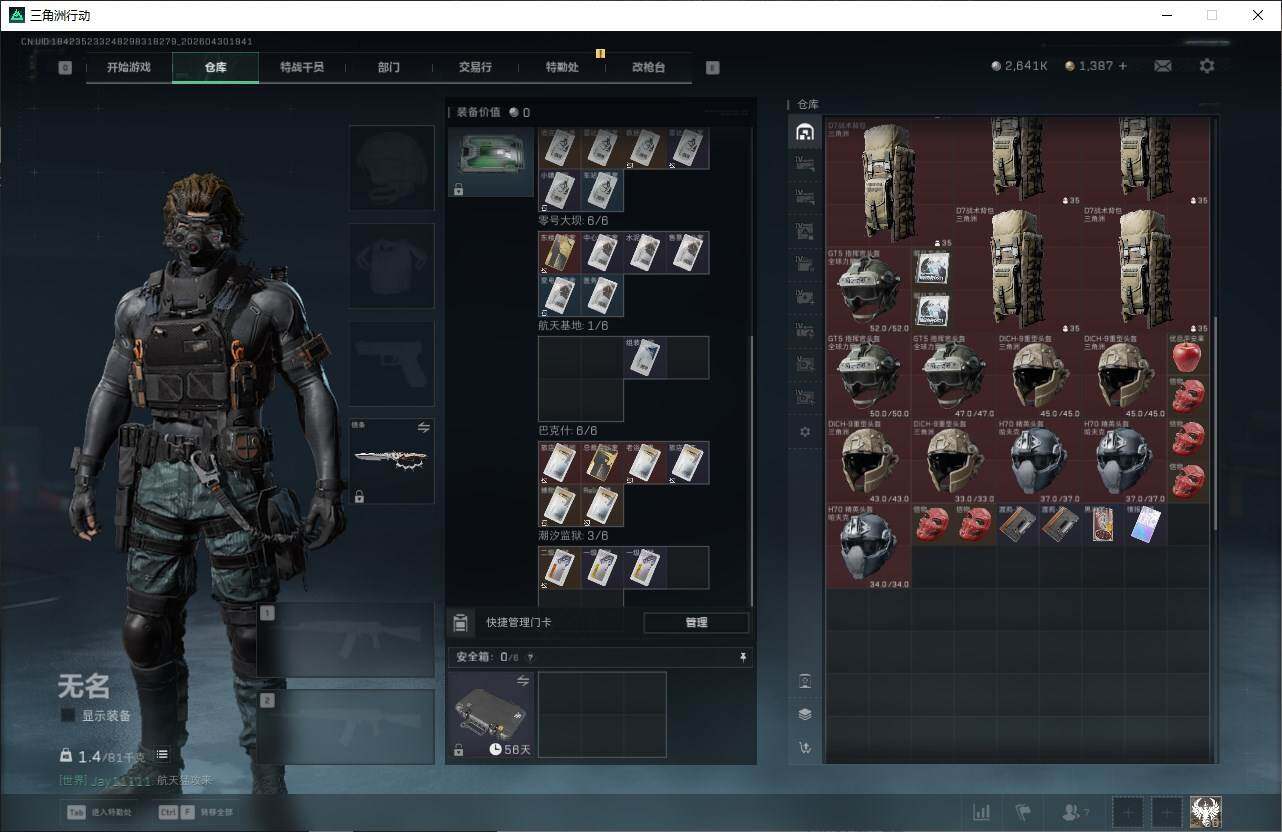Open the statistics bar chart icon

tap(982, 812)
